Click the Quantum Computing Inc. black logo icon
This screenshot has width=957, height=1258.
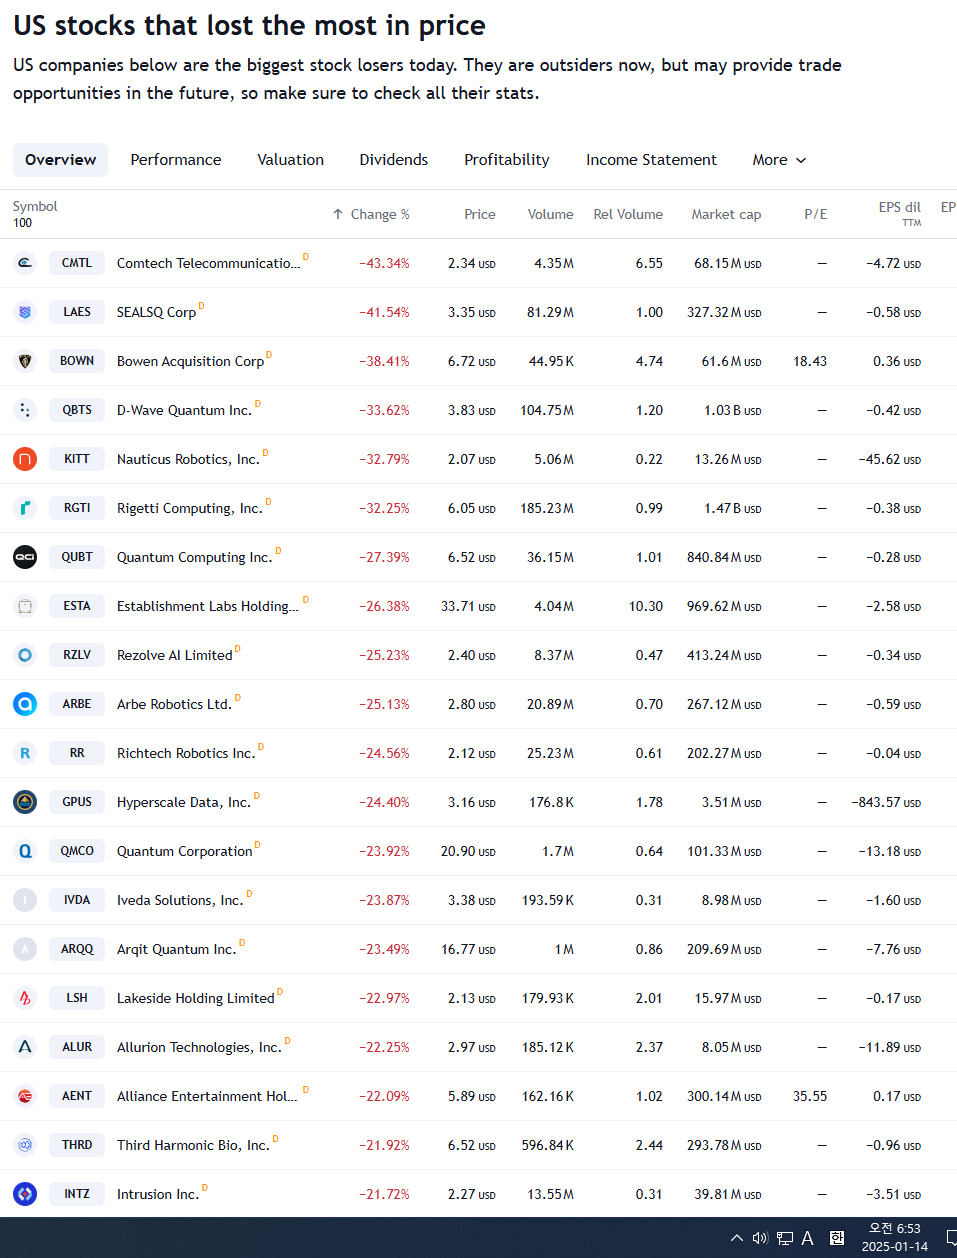click(x=25, y=557)
